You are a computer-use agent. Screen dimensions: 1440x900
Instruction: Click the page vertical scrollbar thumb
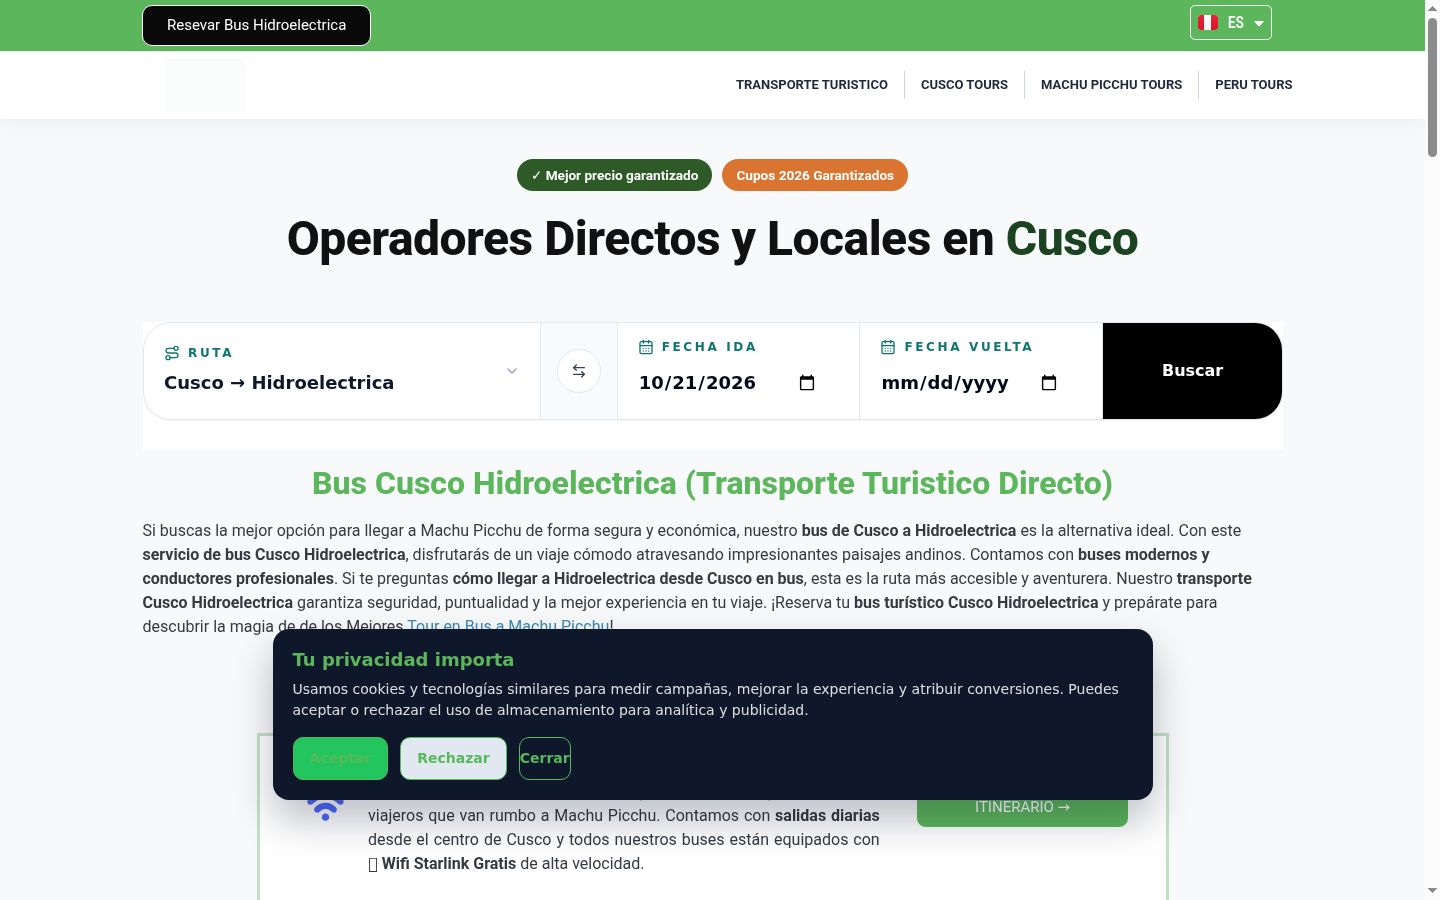(1432, 87)
